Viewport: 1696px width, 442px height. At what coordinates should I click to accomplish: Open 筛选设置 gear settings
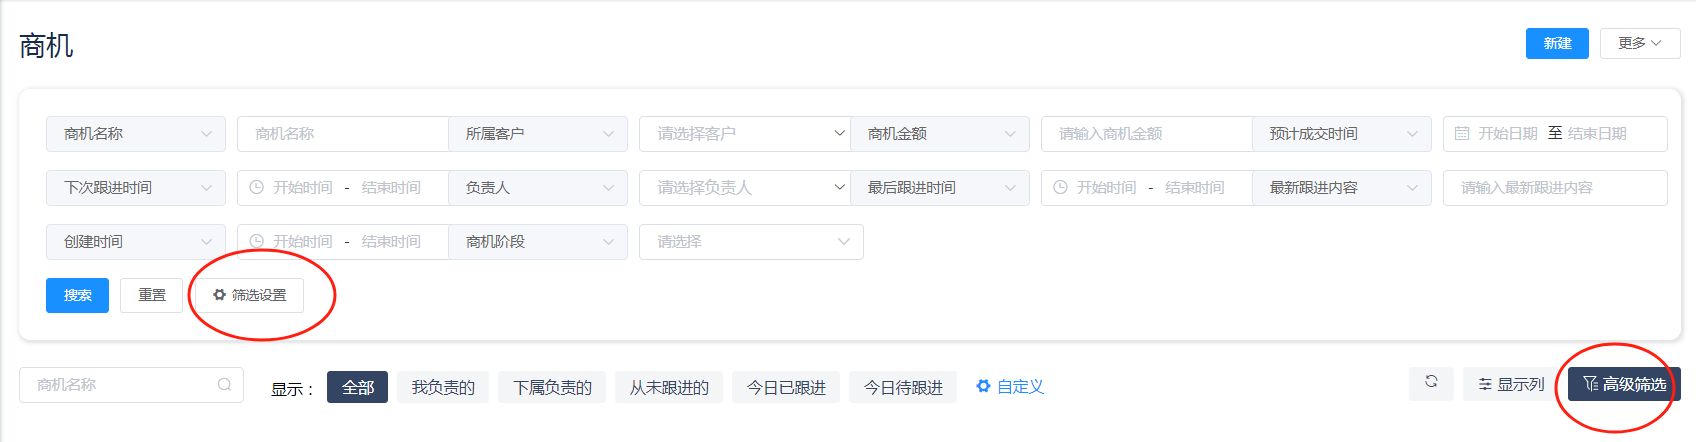coord(250,295)
